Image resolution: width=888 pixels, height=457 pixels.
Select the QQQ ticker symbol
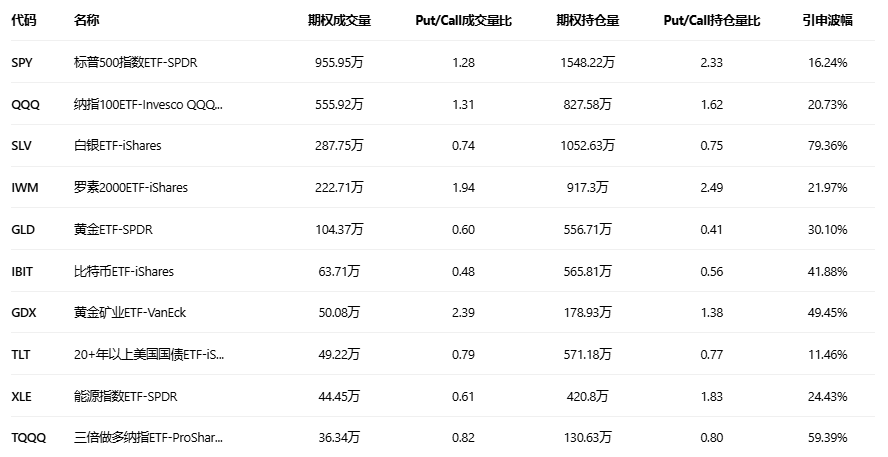tap(25, 104)
